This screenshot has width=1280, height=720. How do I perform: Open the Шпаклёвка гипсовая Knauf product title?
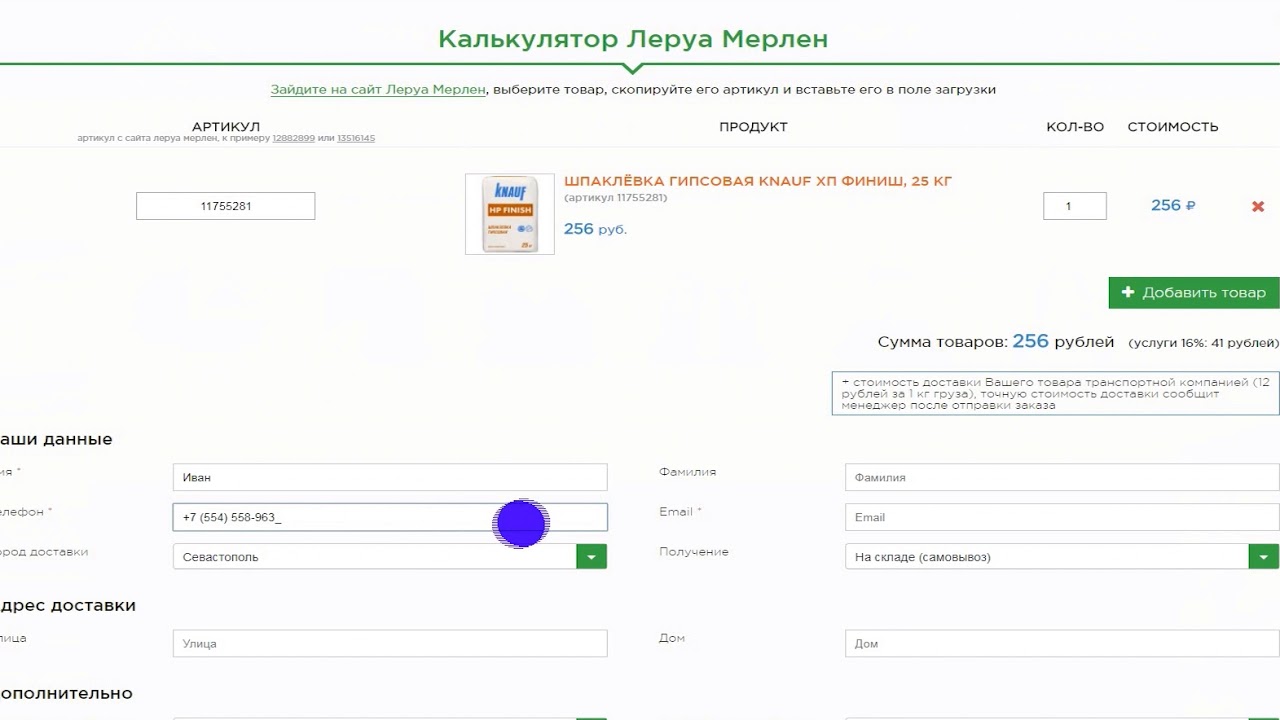coord(758,181)
